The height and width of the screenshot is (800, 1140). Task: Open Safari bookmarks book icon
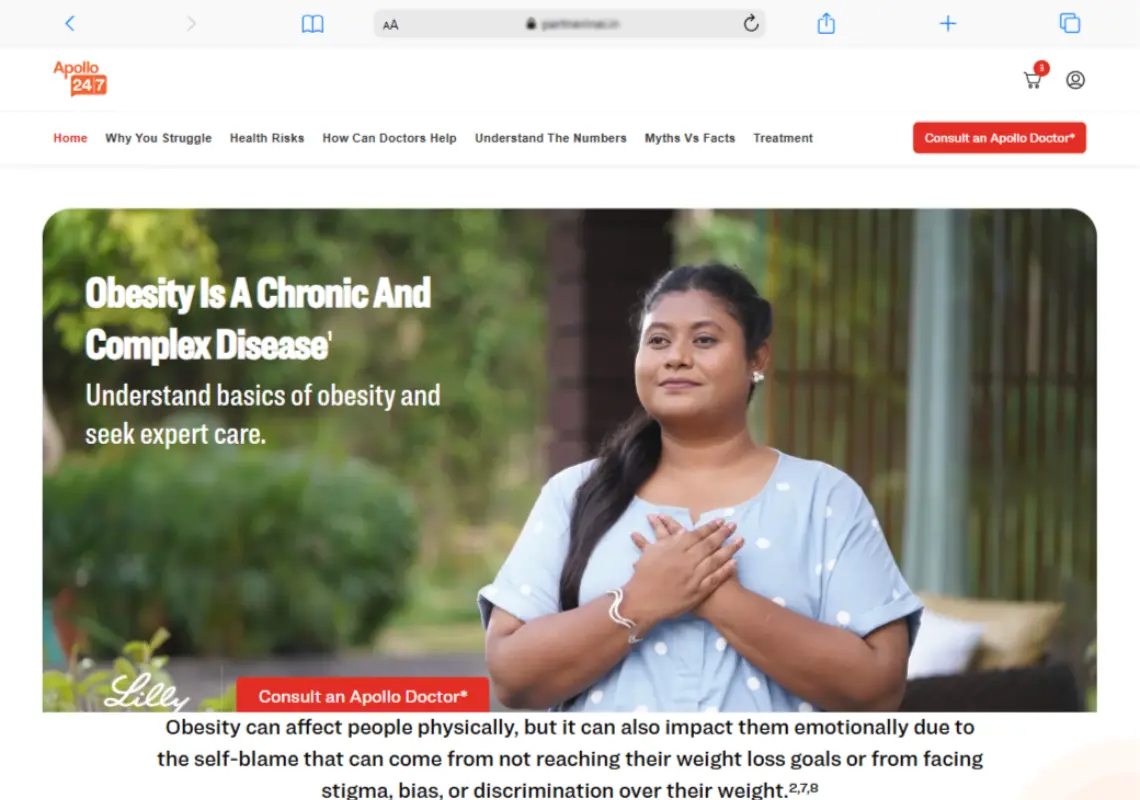click(313, 24)
